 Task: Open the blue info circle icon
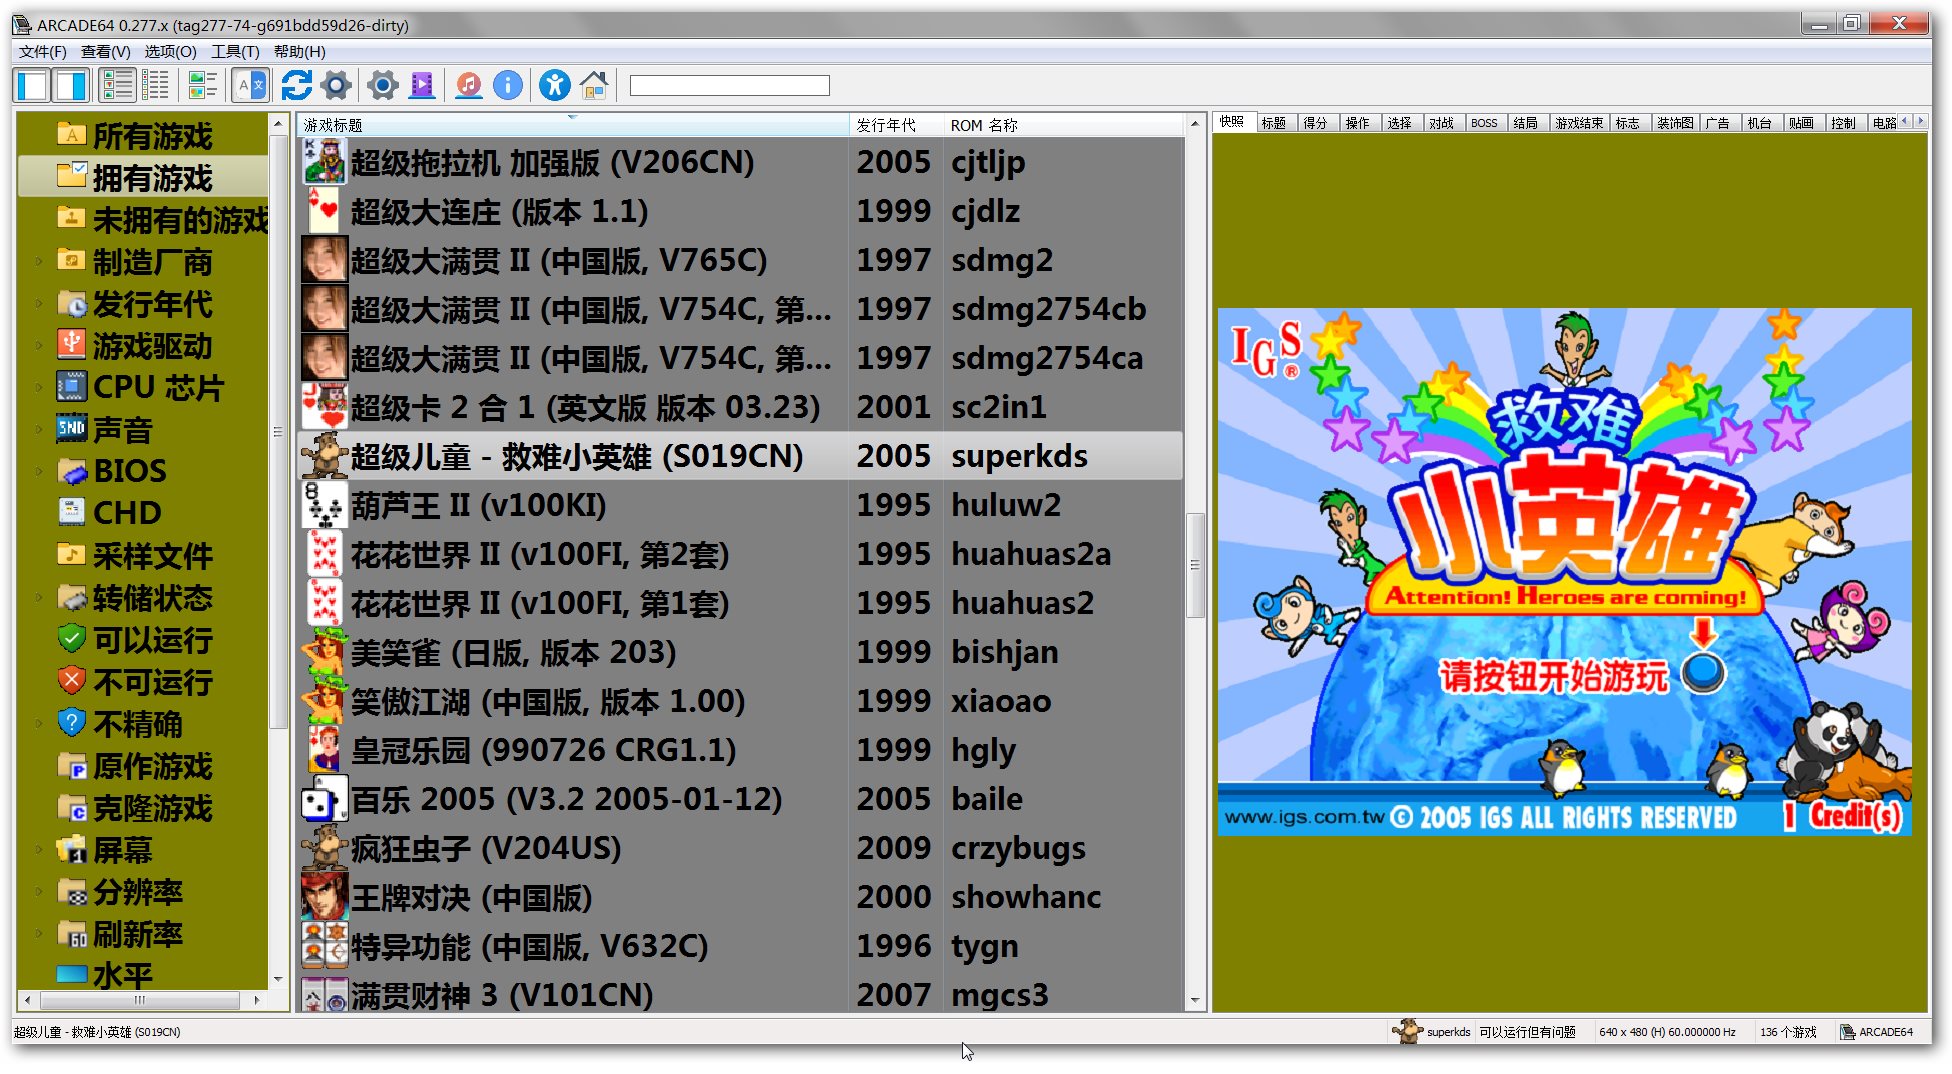click(508, 86)
